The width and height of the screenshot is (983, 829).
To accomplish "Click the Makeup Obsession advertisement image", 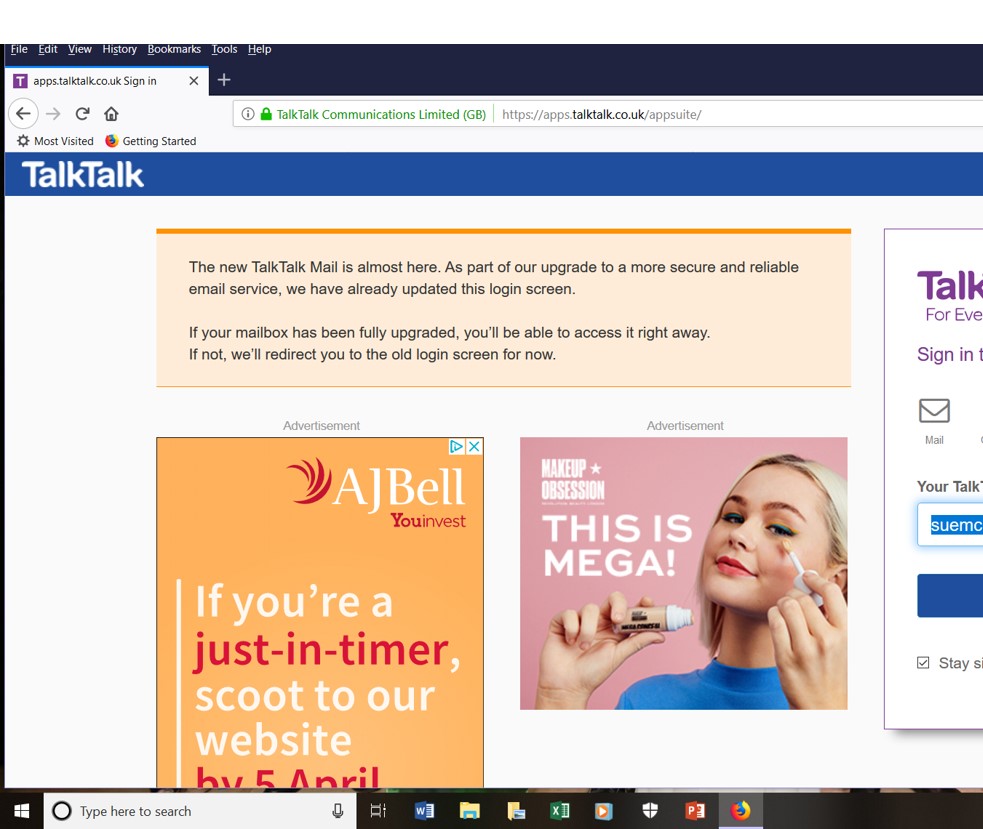I will coord(683,573).
